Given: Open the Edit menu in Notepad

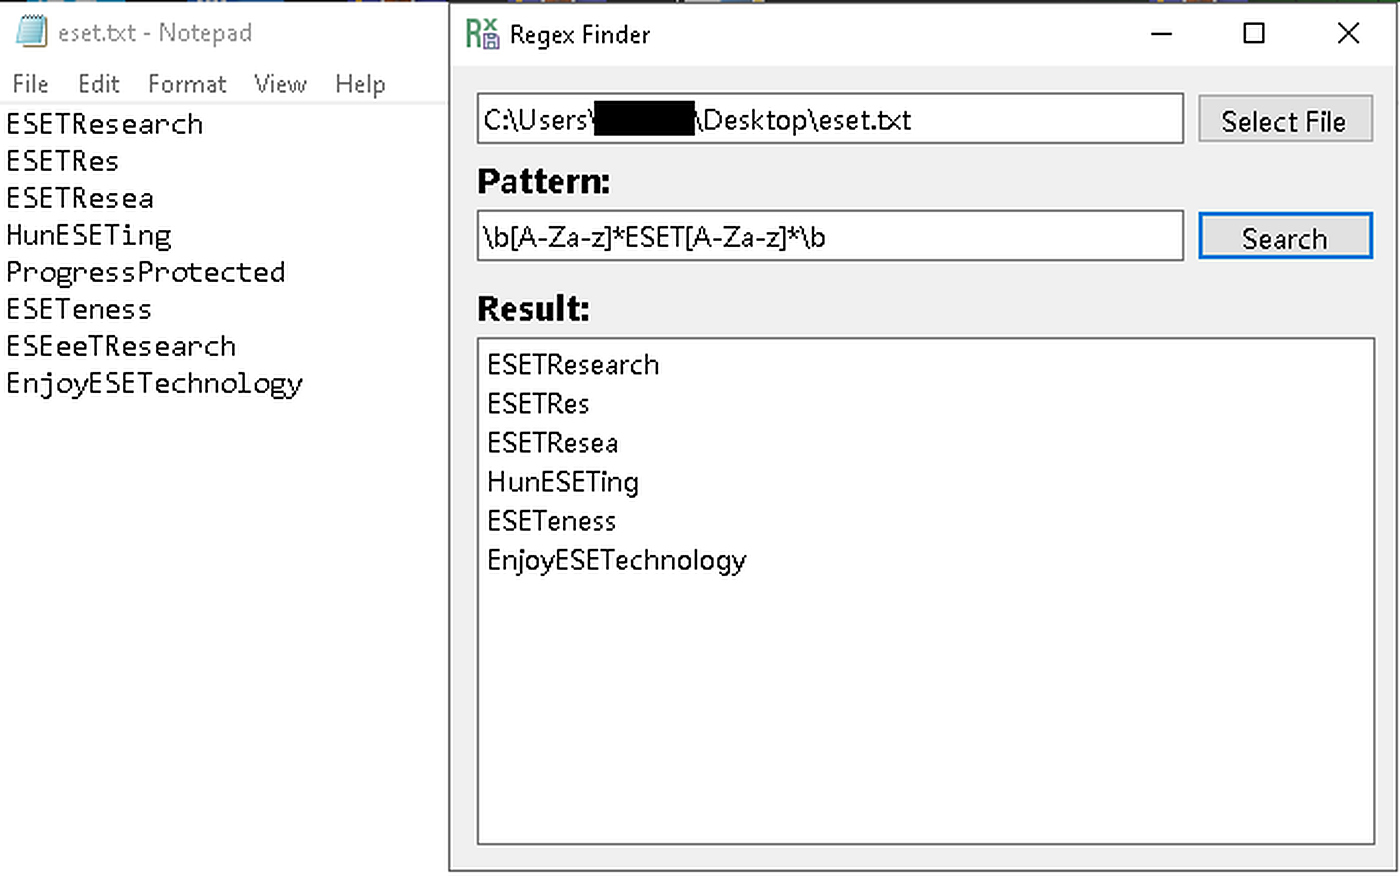Looking at the screenshot, I should tap(99, 84).
